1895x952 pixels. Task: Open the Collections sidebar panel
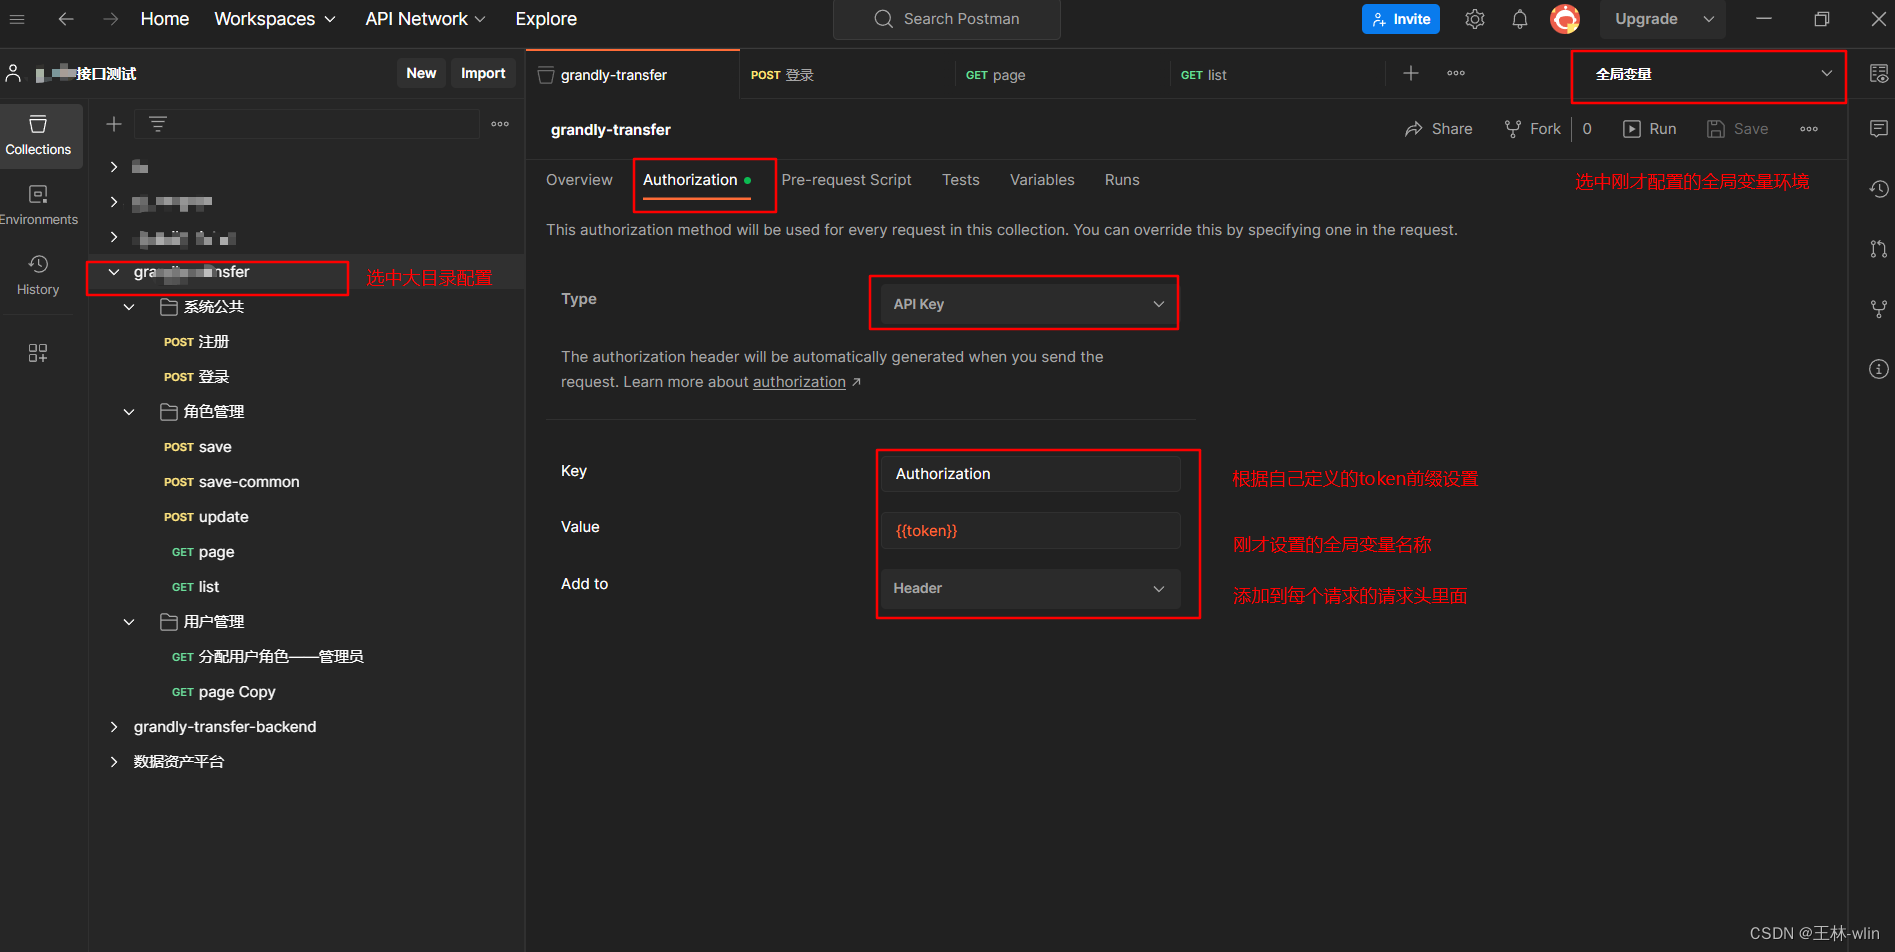[x=38, y=136]
